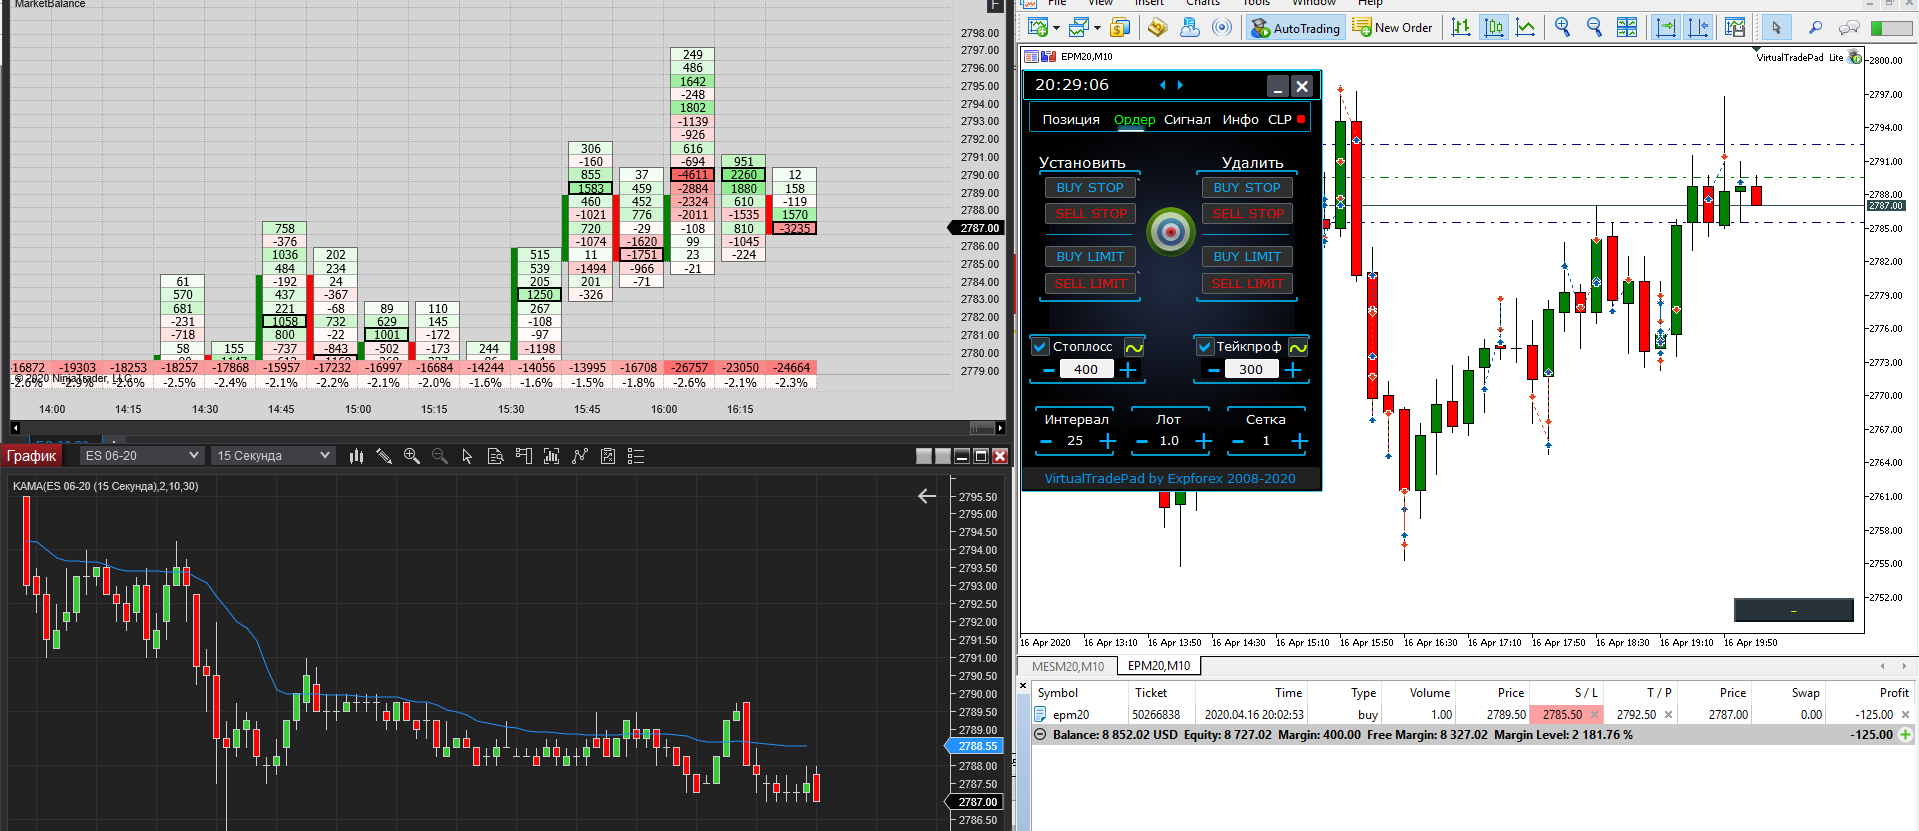
Task: Expand the profiles dropdown arrow
Action: (x=1097, y=28)
